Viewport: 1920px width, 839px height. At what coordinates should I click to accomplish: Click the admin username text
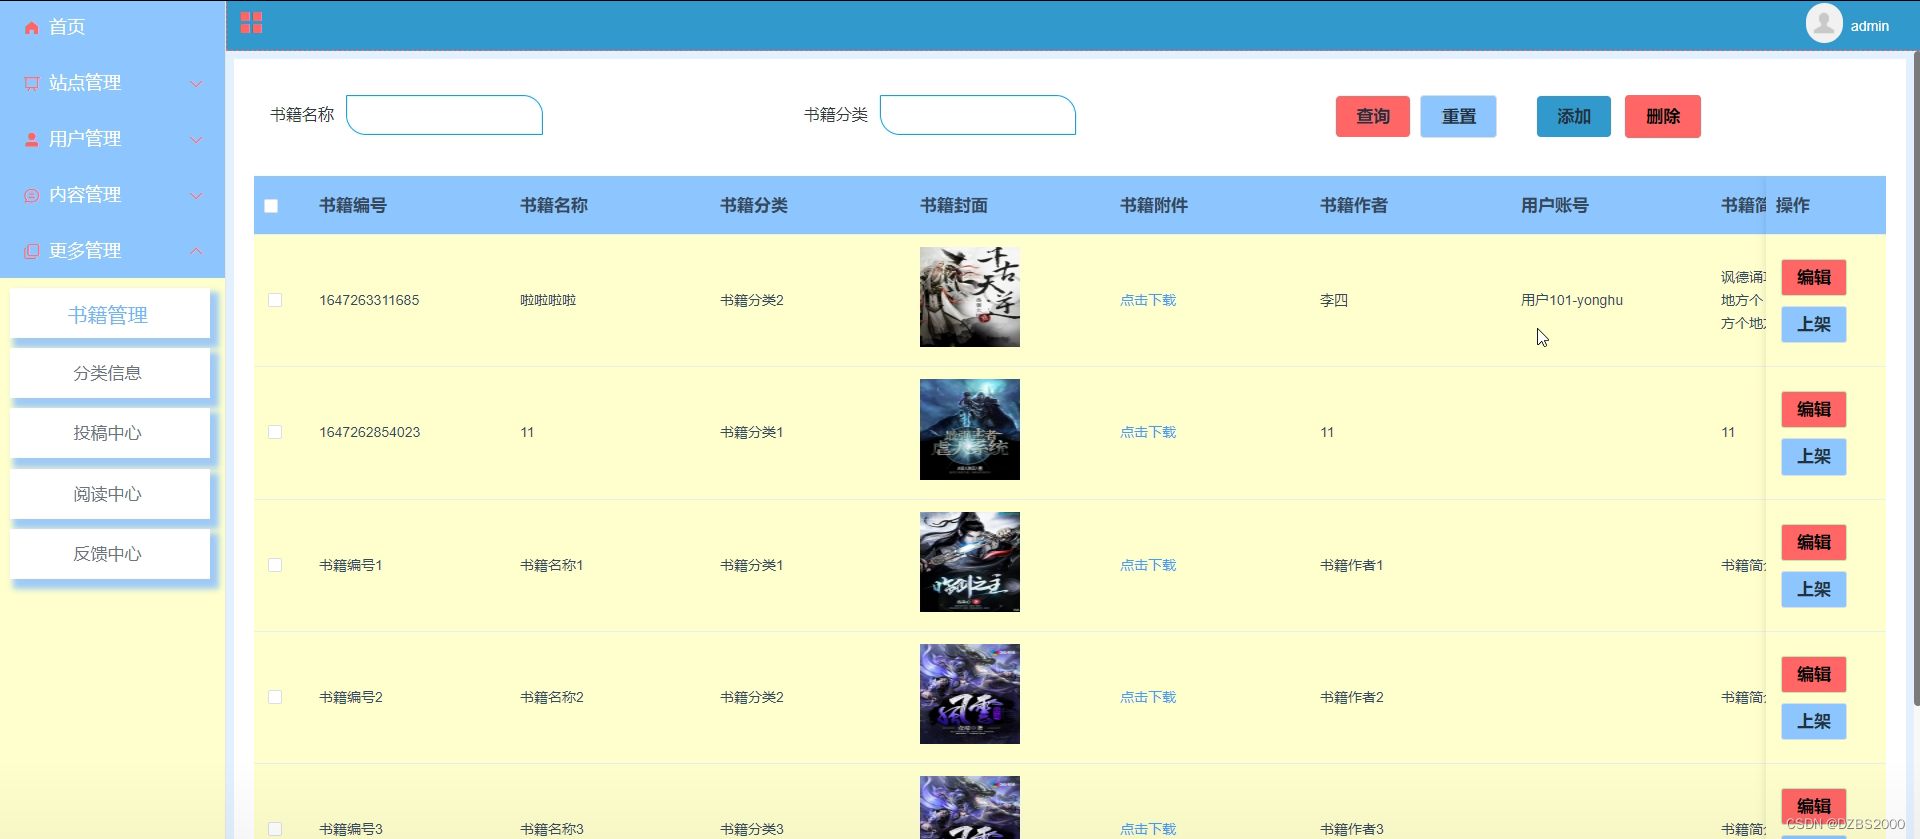tap(1869, 26)
